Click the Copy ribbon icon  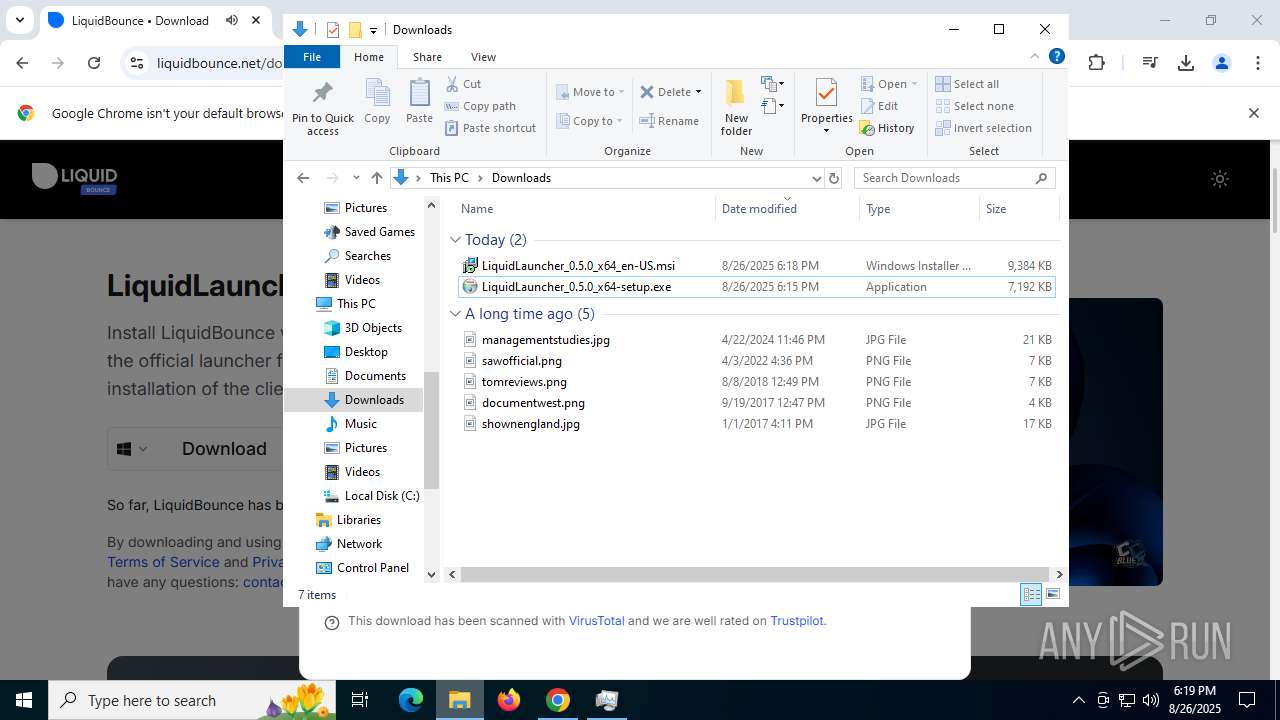point(377,101)
